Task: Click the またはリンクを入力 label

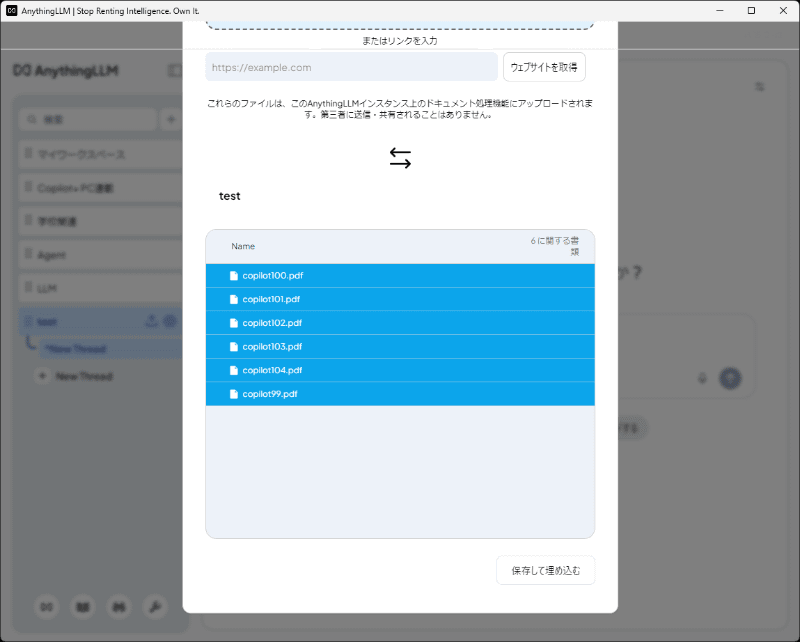Action: coord(400,41)
